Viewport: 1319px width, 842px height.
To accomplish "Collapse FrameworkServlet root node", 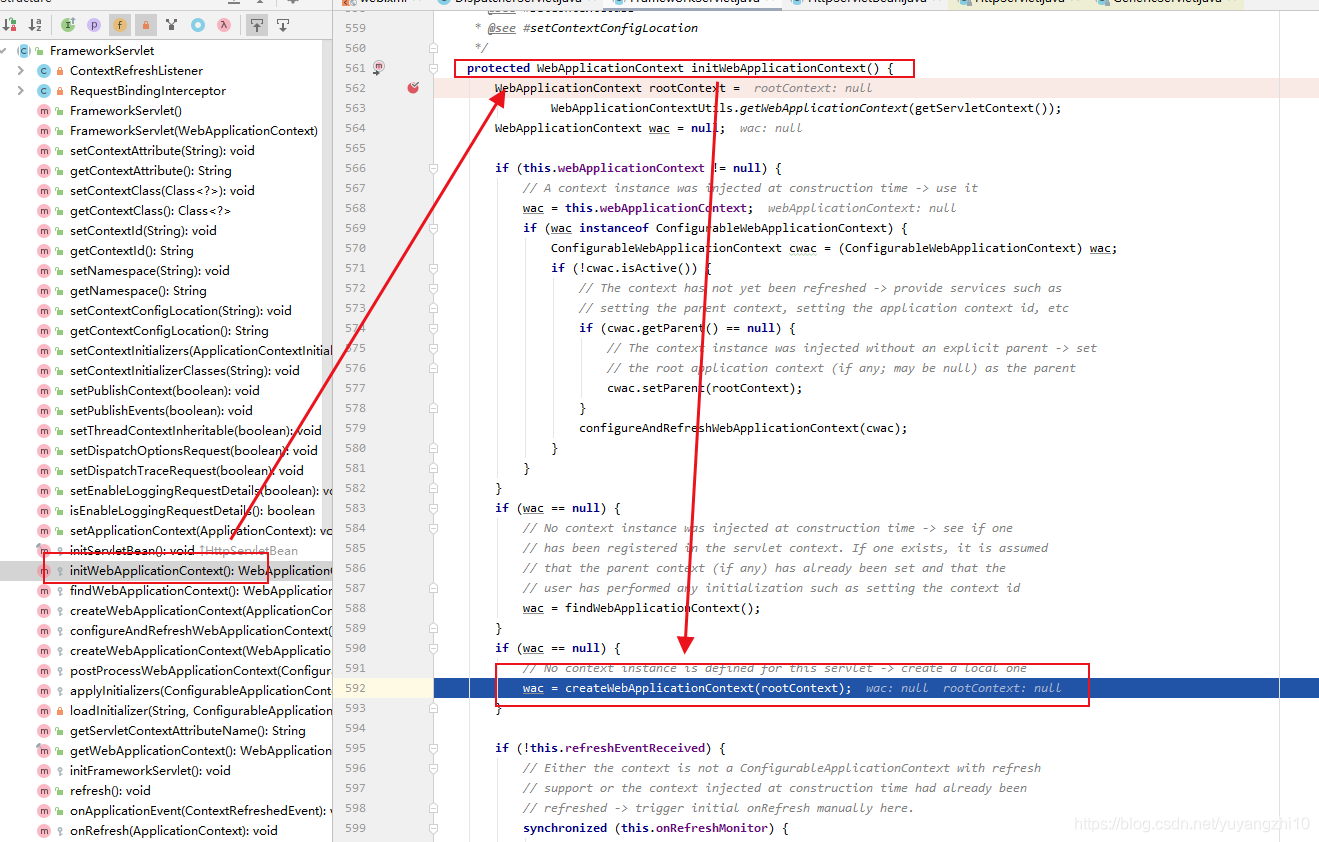I will (x=4, y=51).
